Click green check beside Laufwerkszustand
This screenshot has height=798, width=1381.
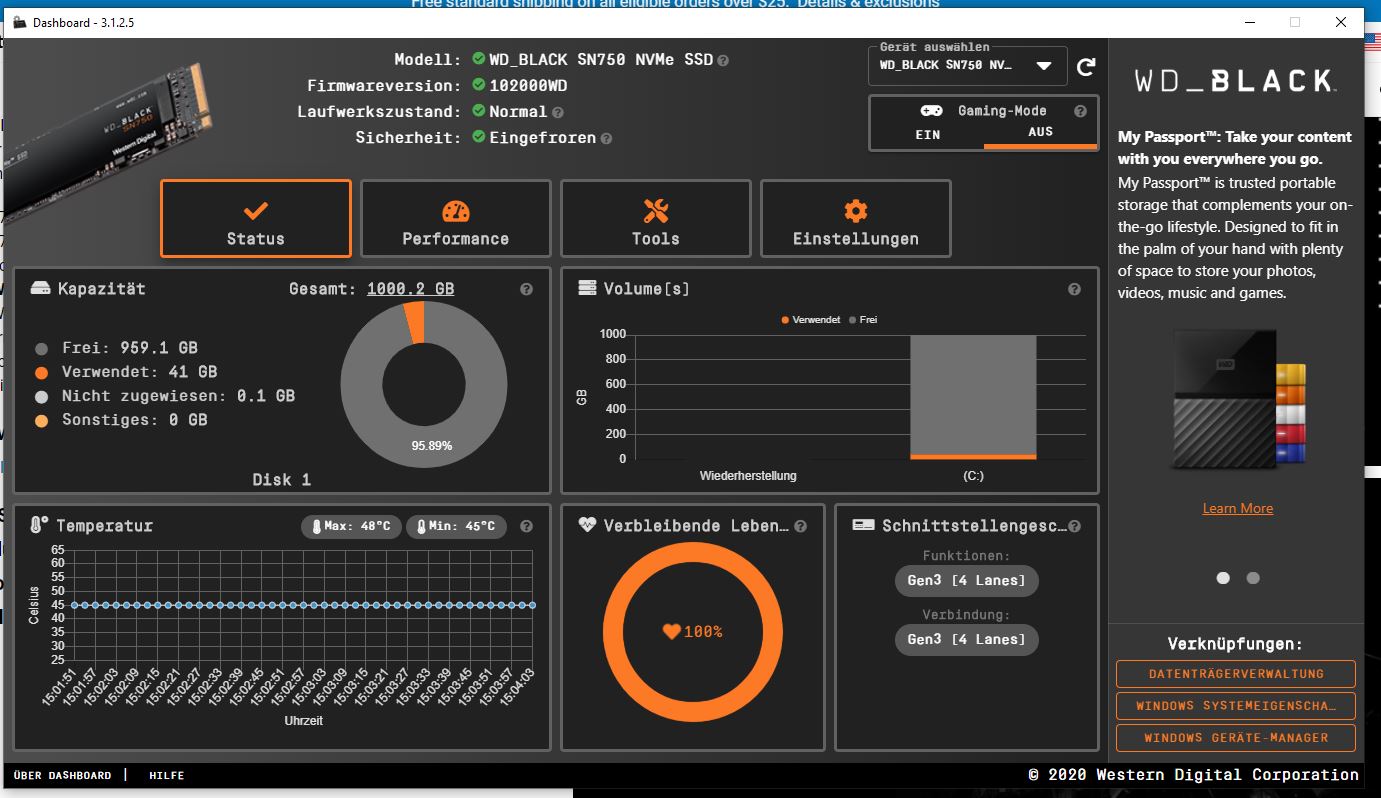[479, 111]
